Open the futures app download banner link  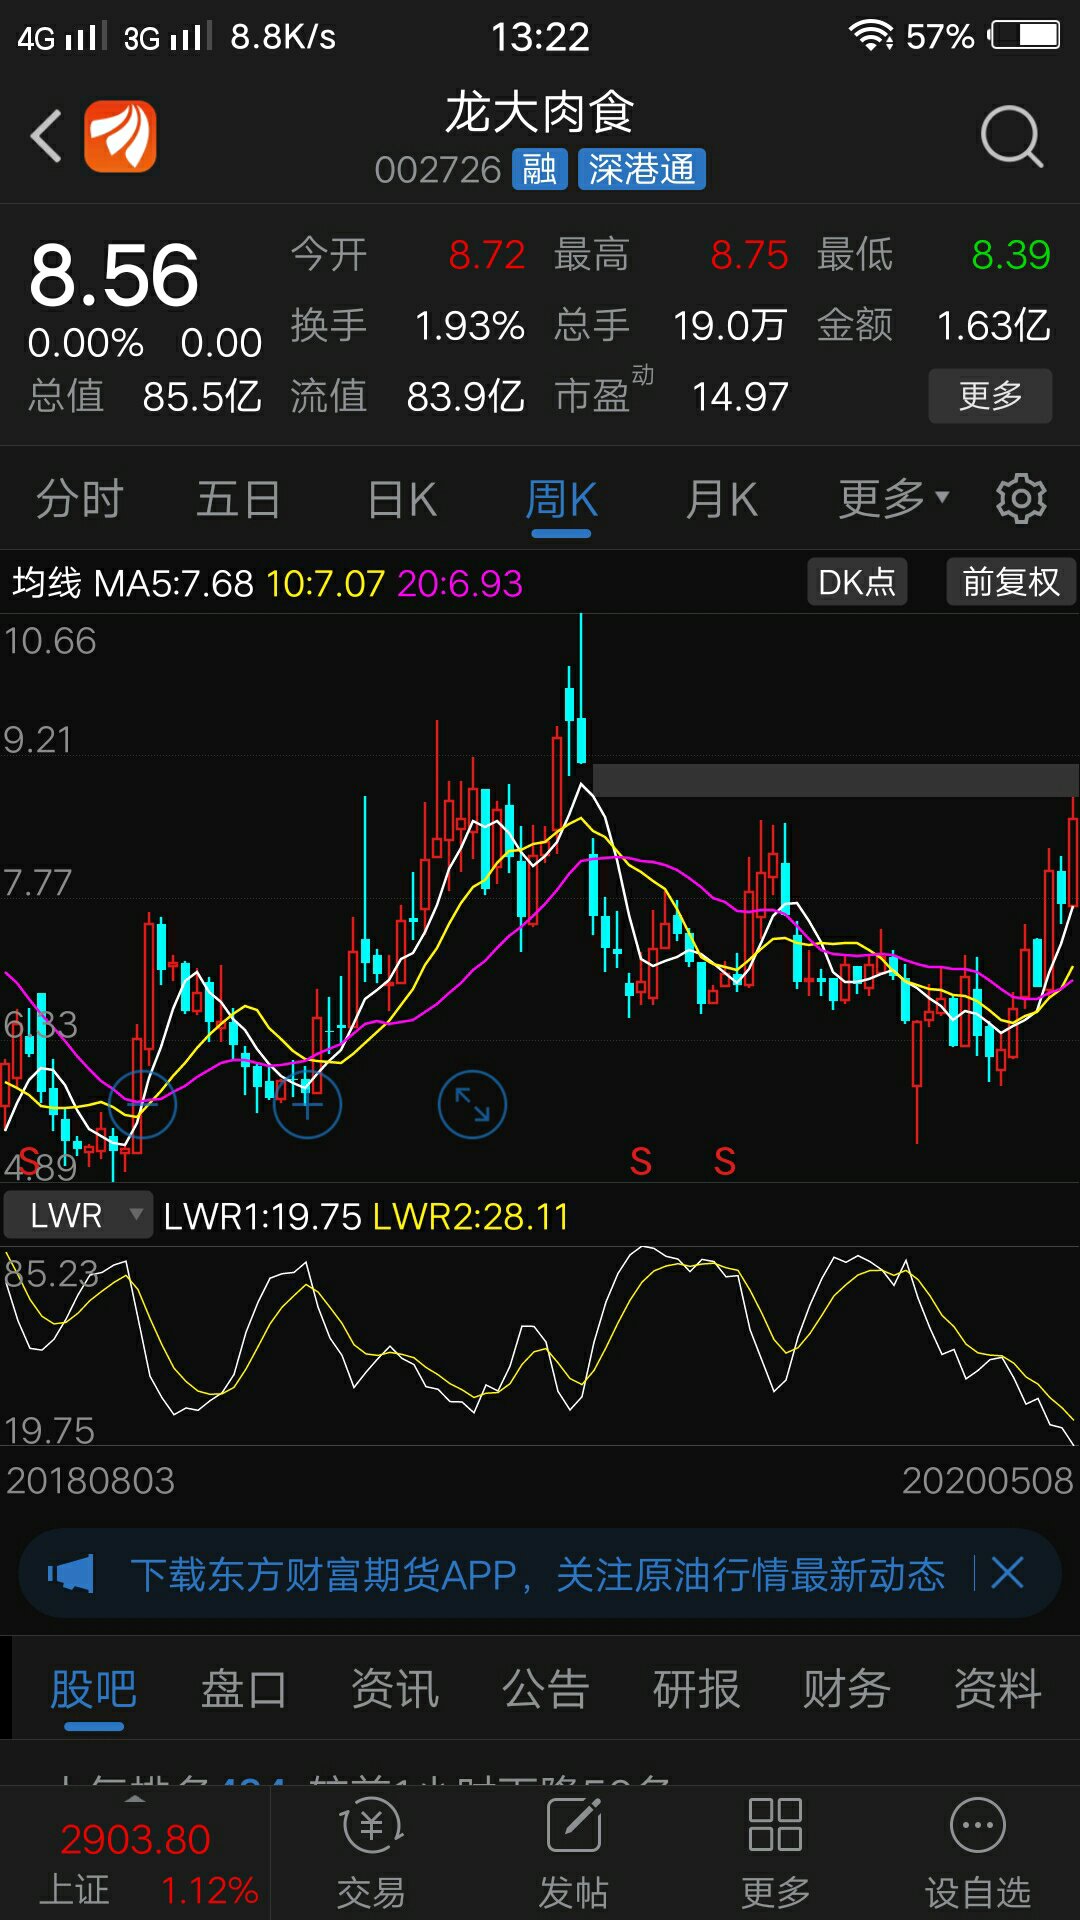(x=537, y=1575)
